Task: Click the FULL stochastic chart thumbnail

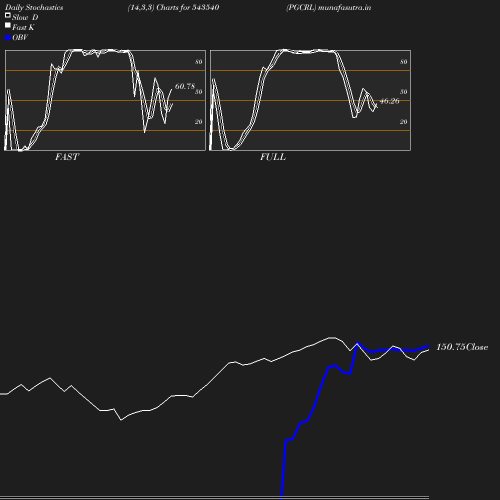Action: click(310, 100)
